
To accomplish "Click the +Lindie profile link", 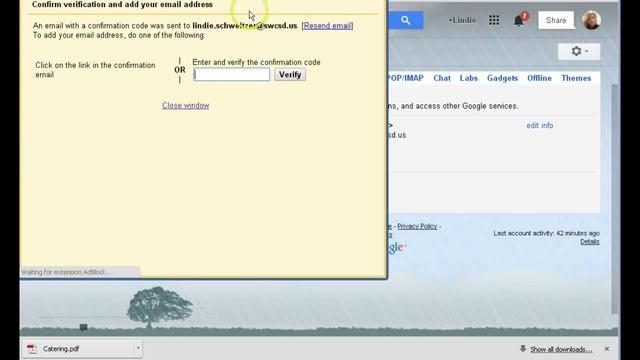I will point(462,20).
